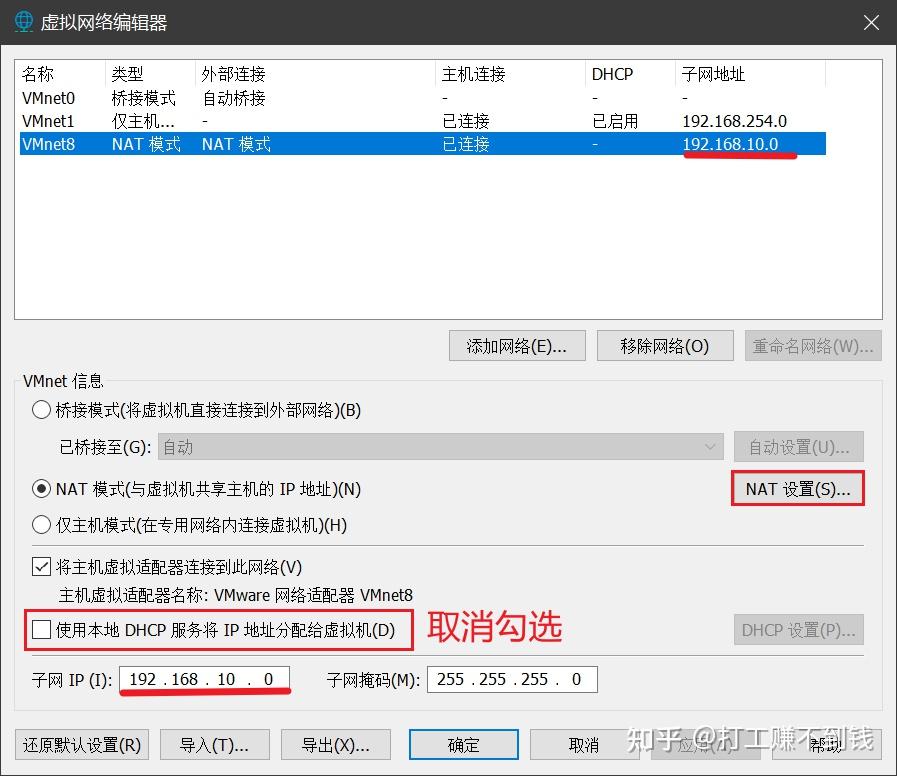The width and height of the screenshot is (897, 776).
Task: Click the 导出(X)... button
Action: point(336,745)
